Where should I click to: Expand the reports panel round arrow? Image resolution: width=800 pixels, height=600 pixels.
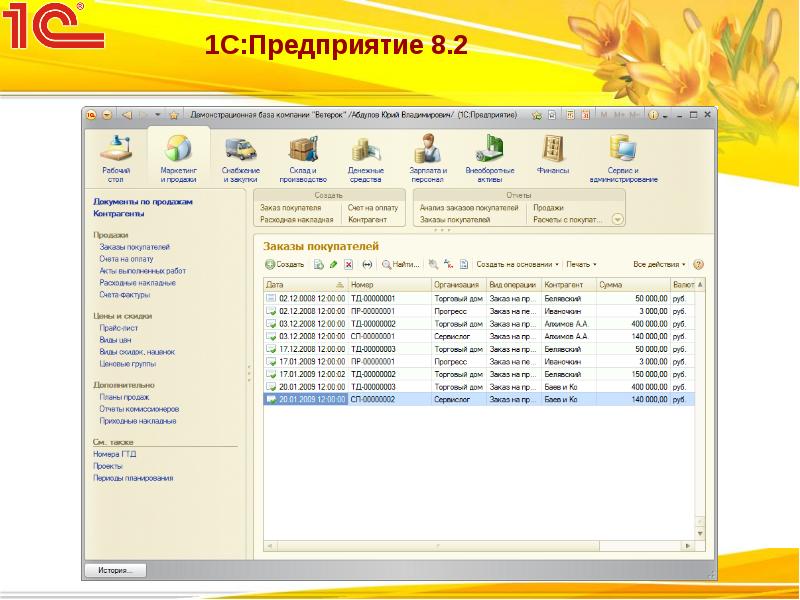click(618, 218)
